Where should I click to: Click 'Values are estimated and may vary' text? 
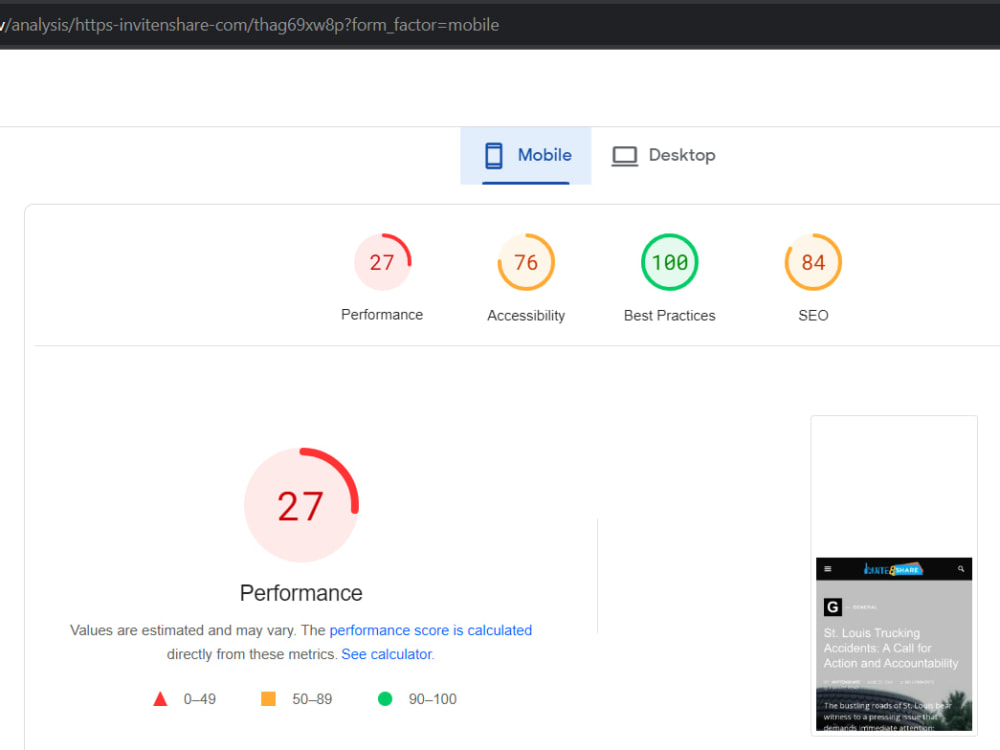click(182, 630)
